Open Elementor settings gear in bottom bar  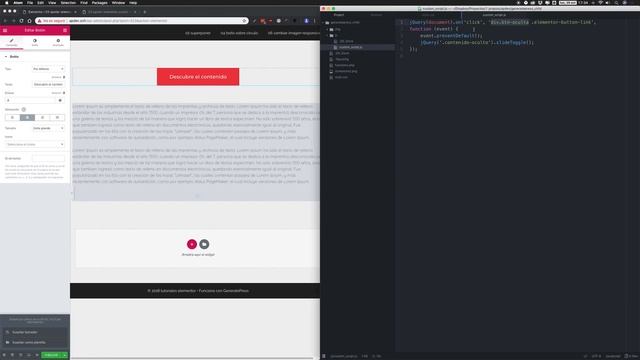4,355
